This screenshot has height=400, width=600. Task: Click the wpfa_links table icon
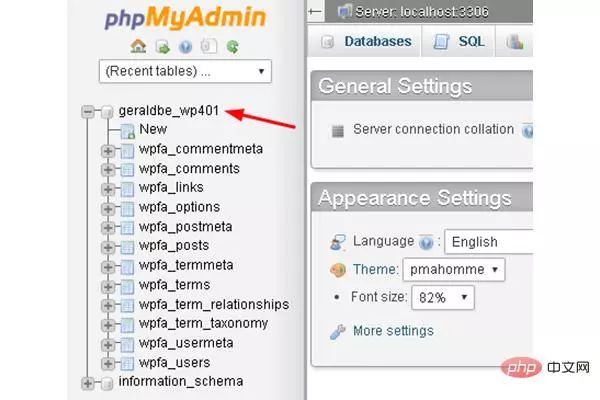pos(127,189)
